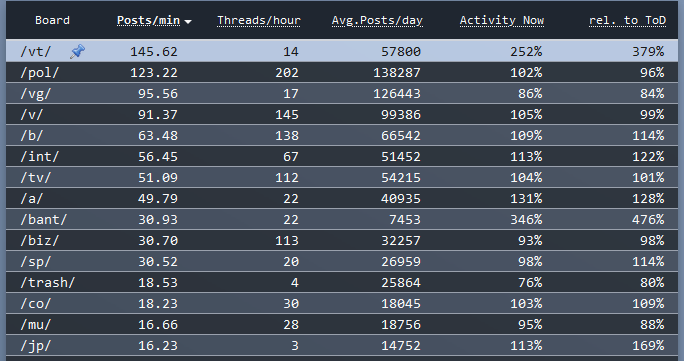Click the pin icon next to /vt/

click(x=78, y=51)
